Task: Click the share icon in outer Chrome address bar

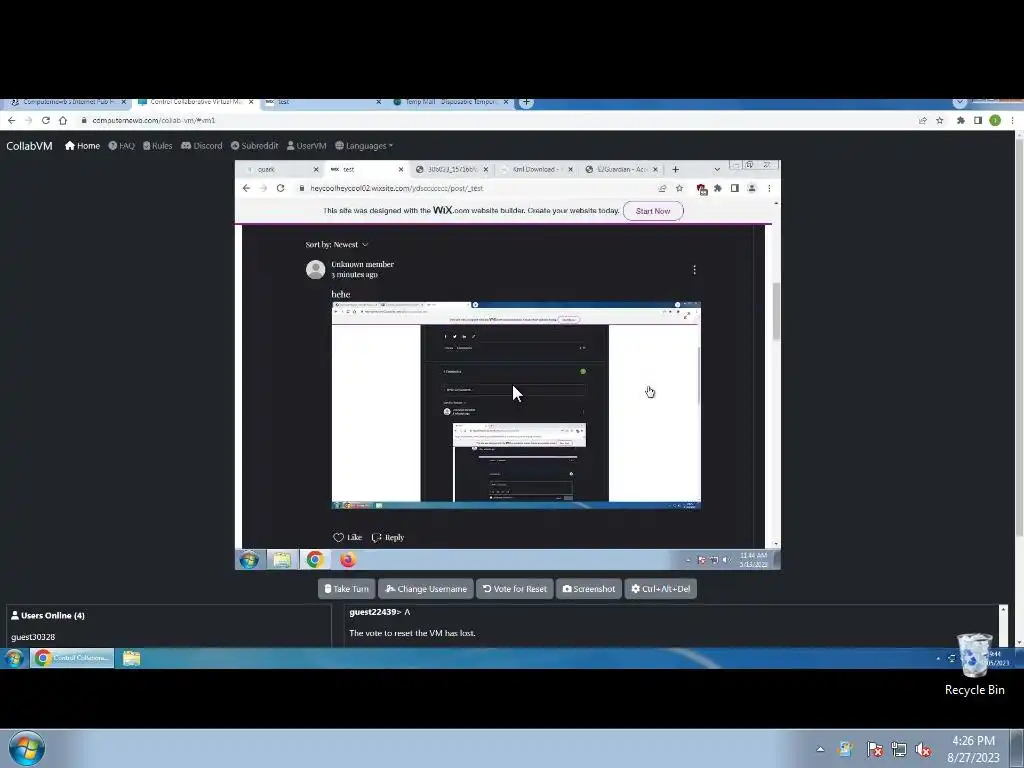Action: pos(922,120)
